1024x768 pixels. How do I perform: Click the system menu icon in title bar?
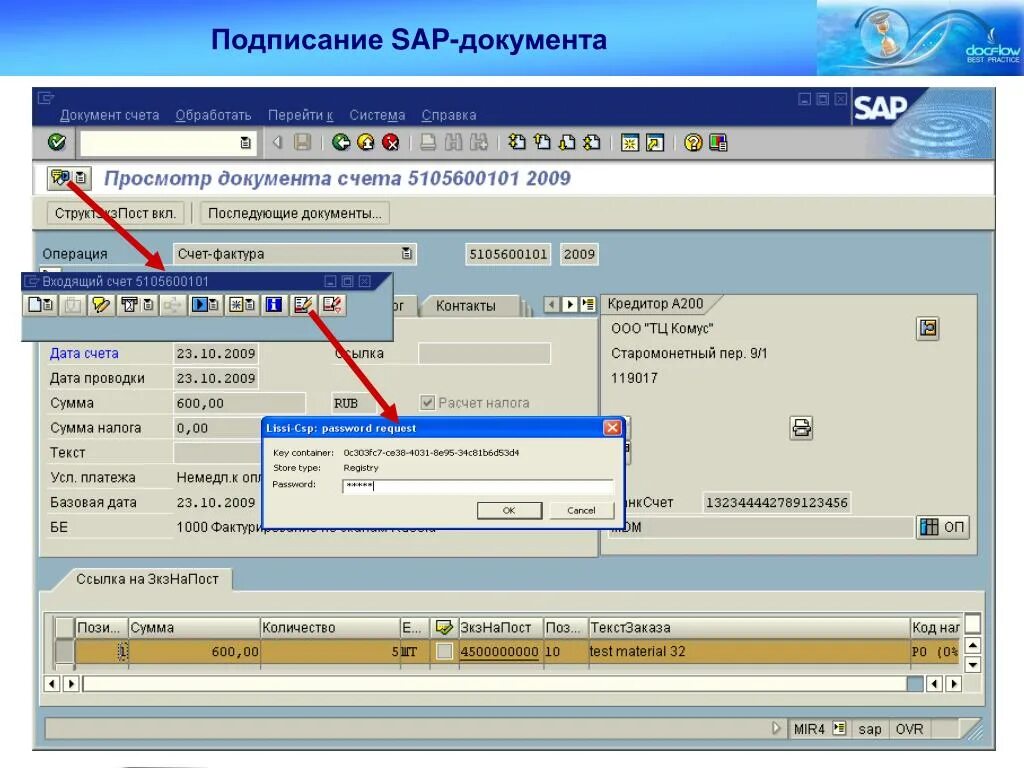coord(46,98)
